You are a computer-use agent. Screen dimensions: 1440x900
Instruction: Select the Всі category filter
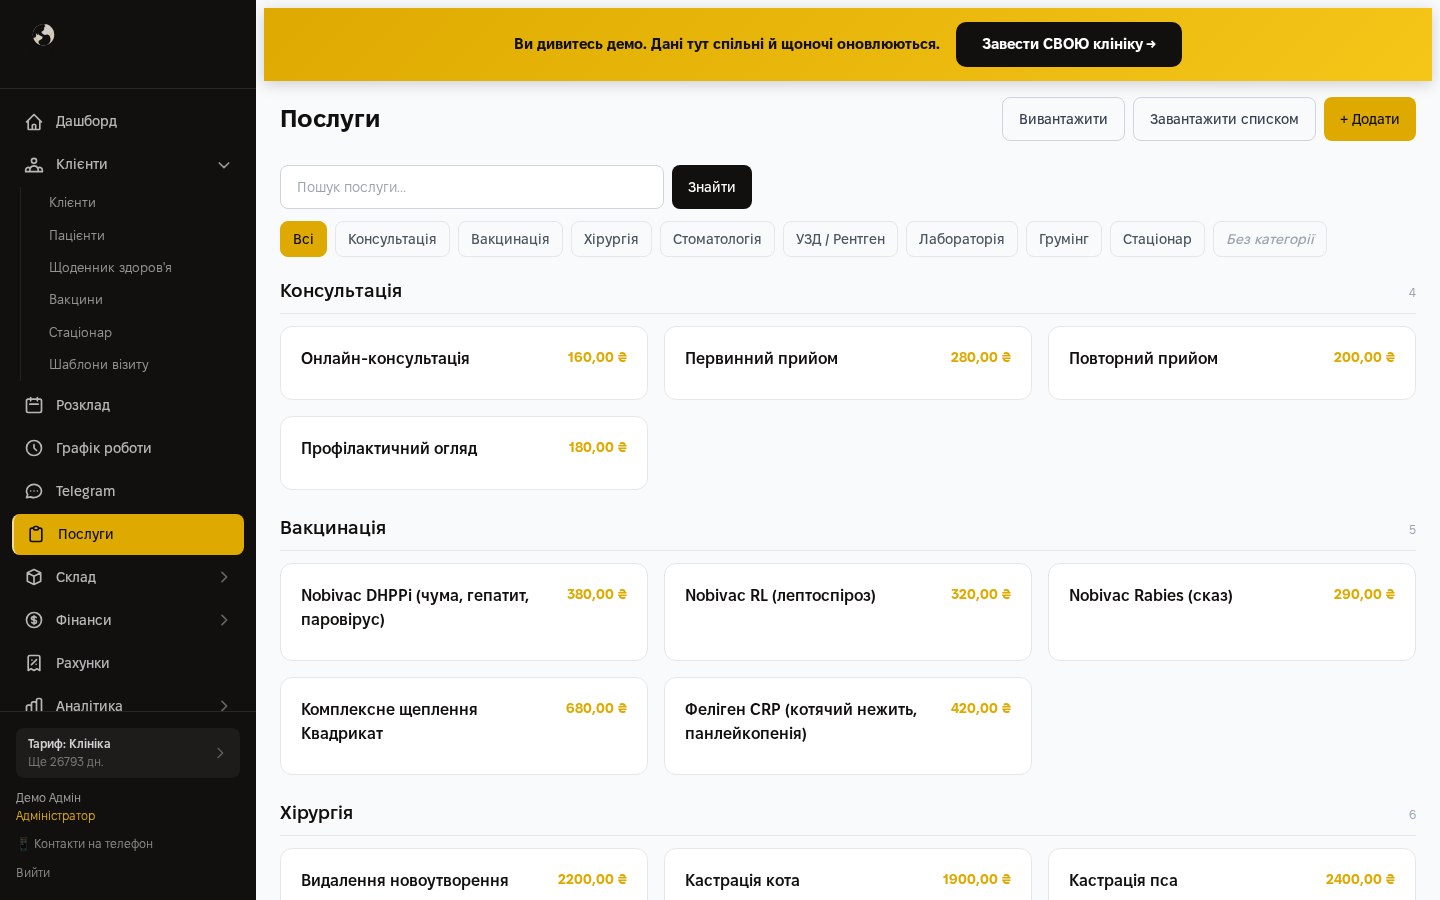303,239
